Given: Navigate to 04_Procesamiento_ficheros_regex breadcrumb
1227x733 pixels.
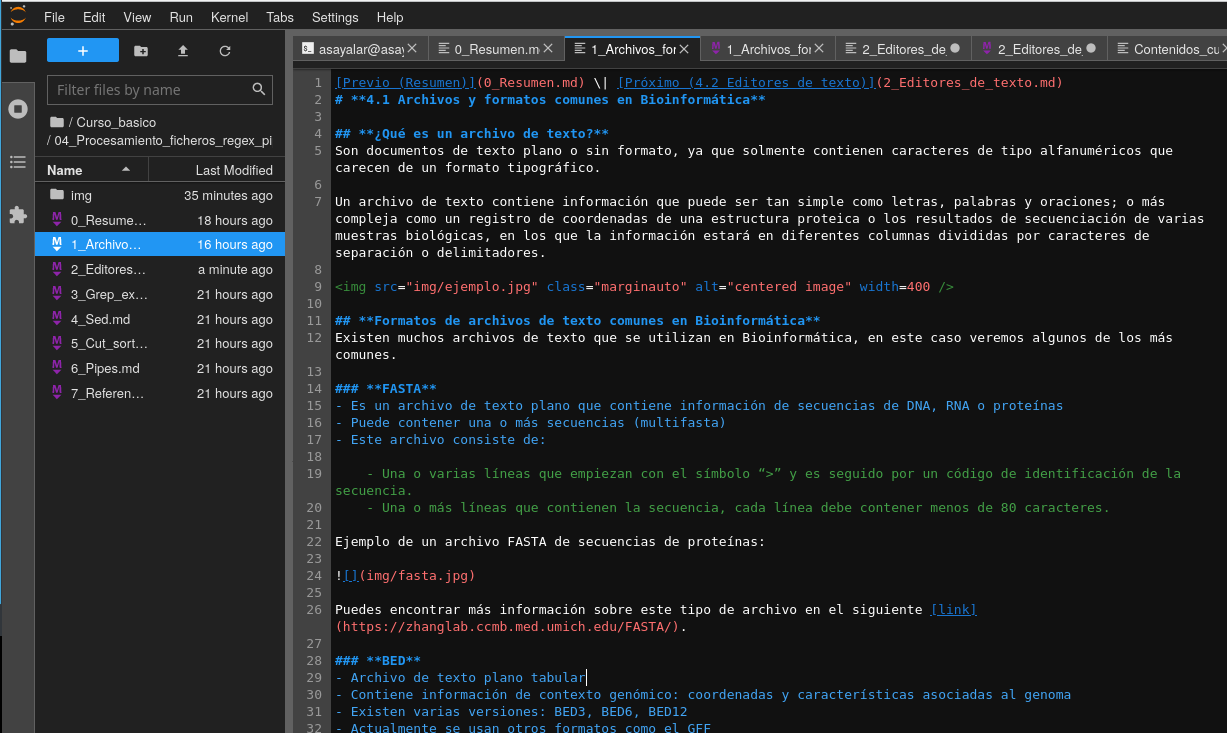Looking at the screenshot, I should click(x=163, y=141).
